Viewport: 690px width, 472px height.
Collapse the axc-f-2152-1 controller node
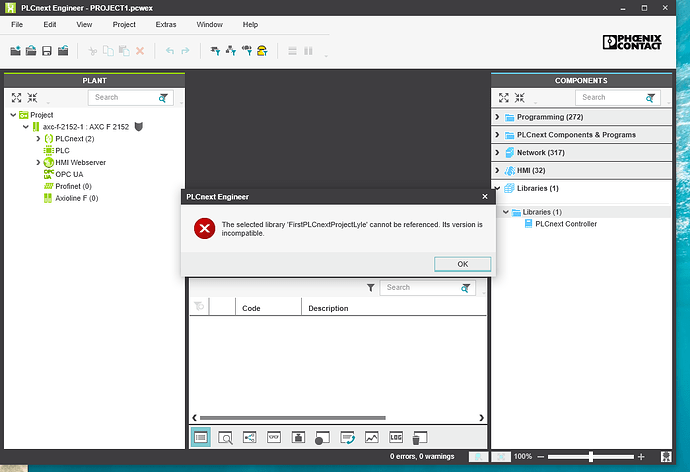25,127
